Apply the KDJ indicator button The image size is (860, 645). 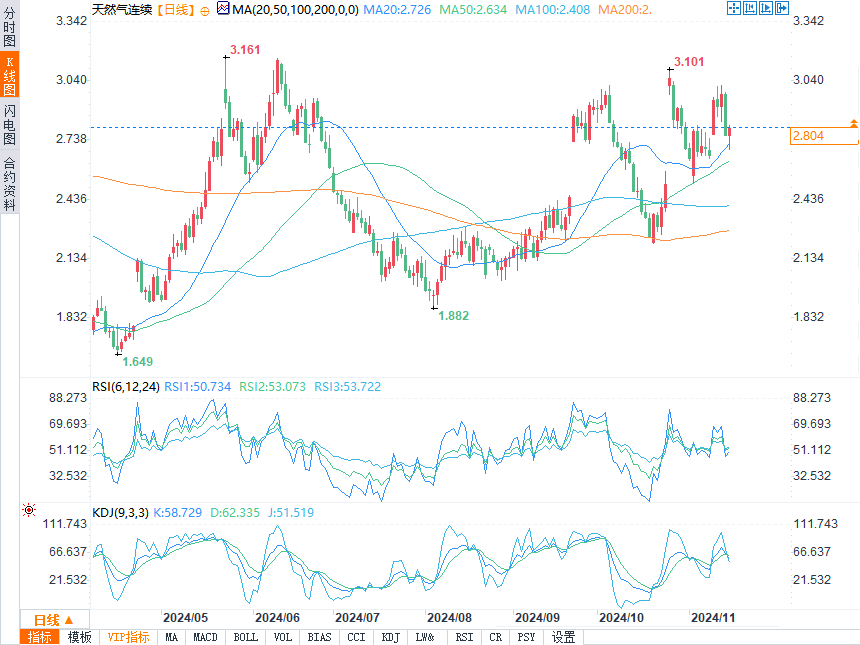(x=391, y=637)
